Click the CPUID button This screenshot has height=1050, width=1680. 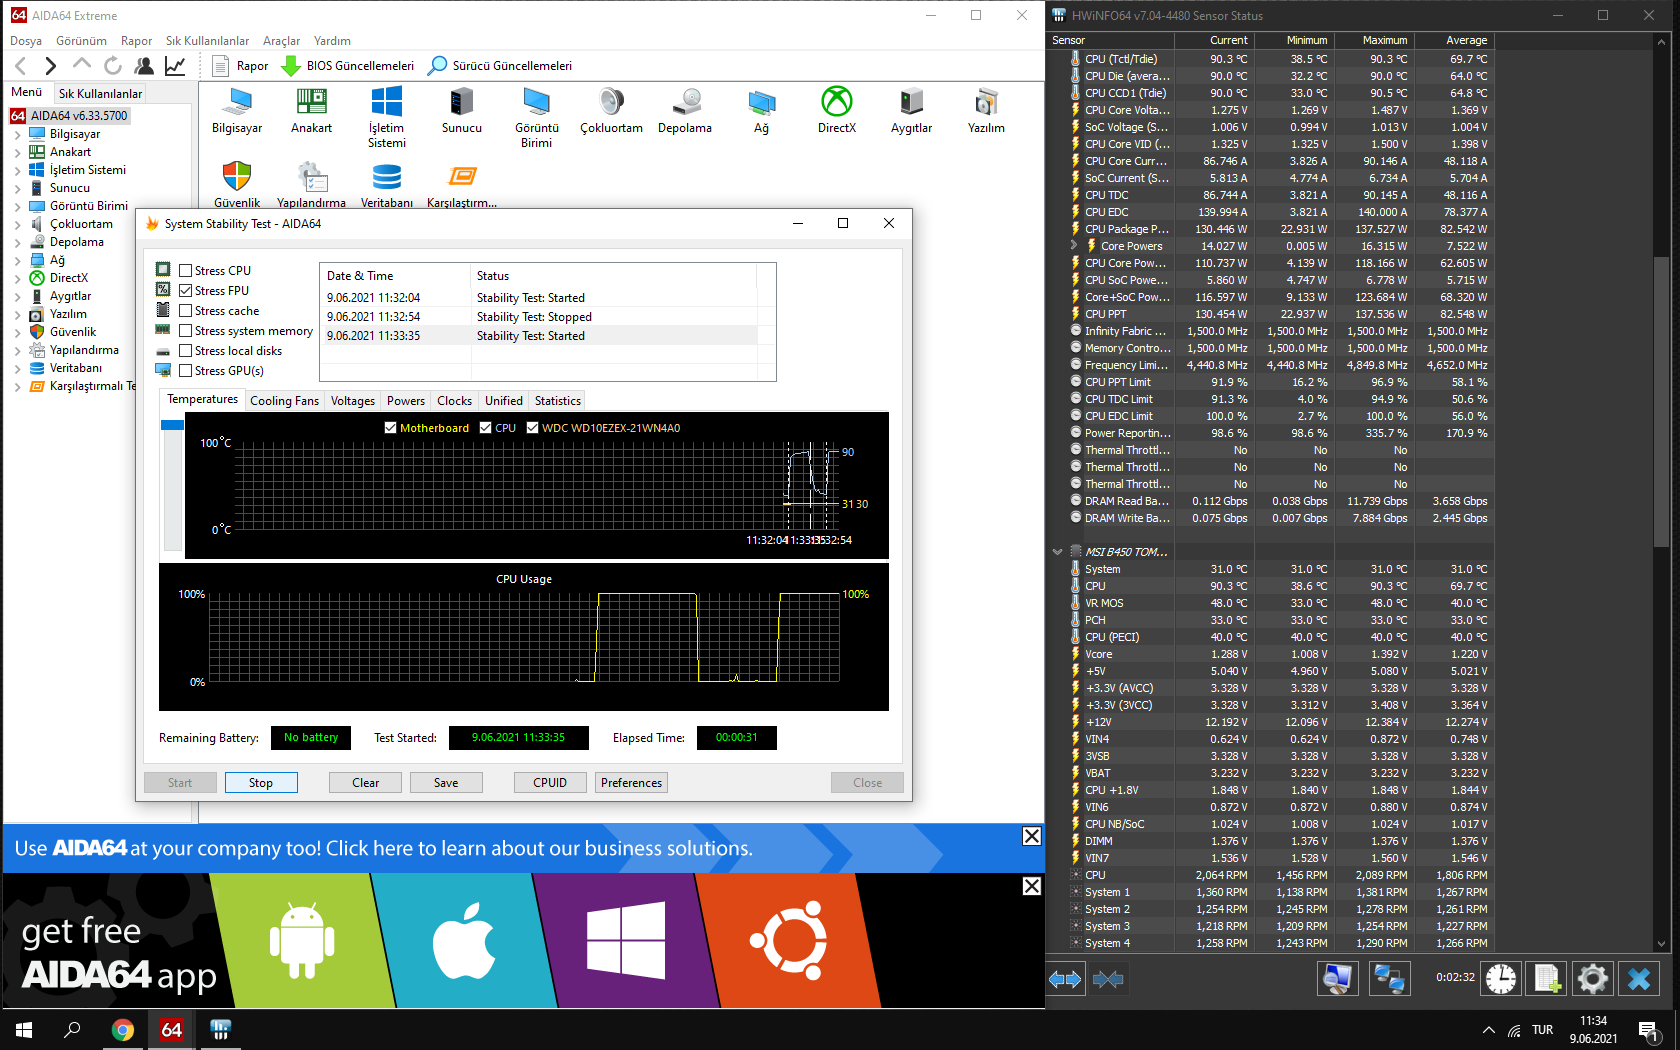[550, 783]
